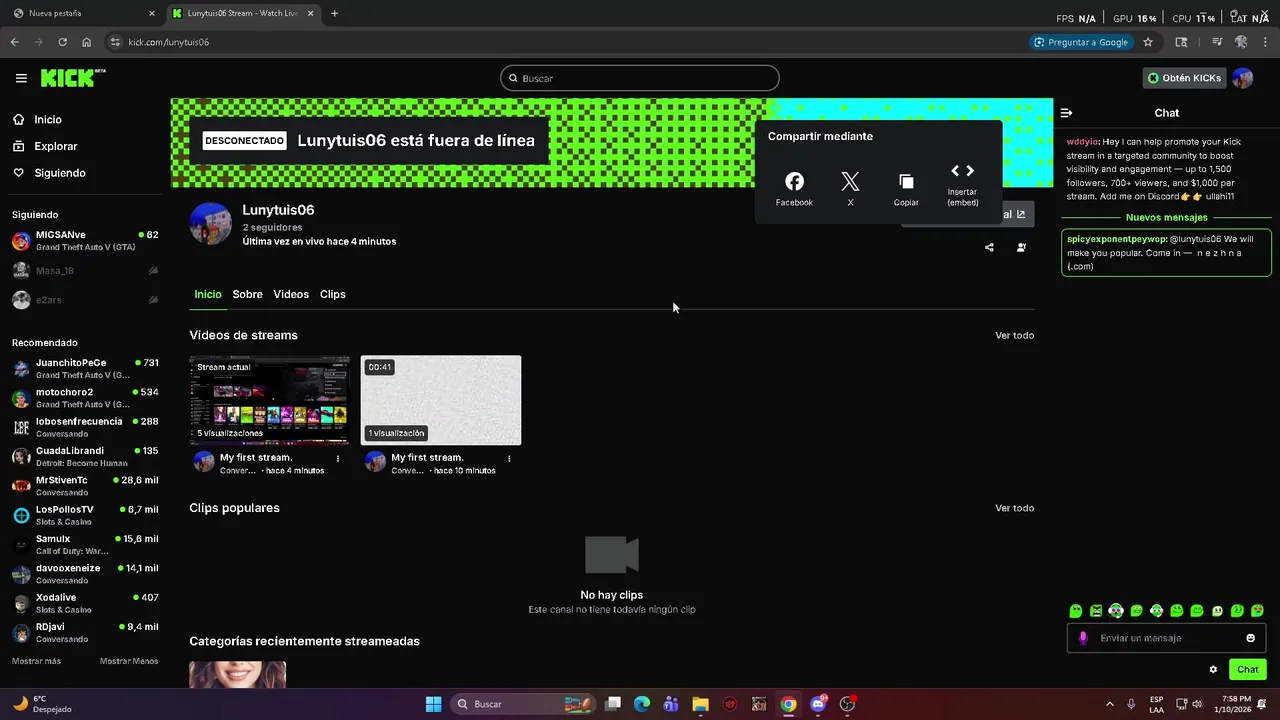Select the Insertar (embed) option
Viewport: 1280px width, 720px height.
[x=962, y=186]
